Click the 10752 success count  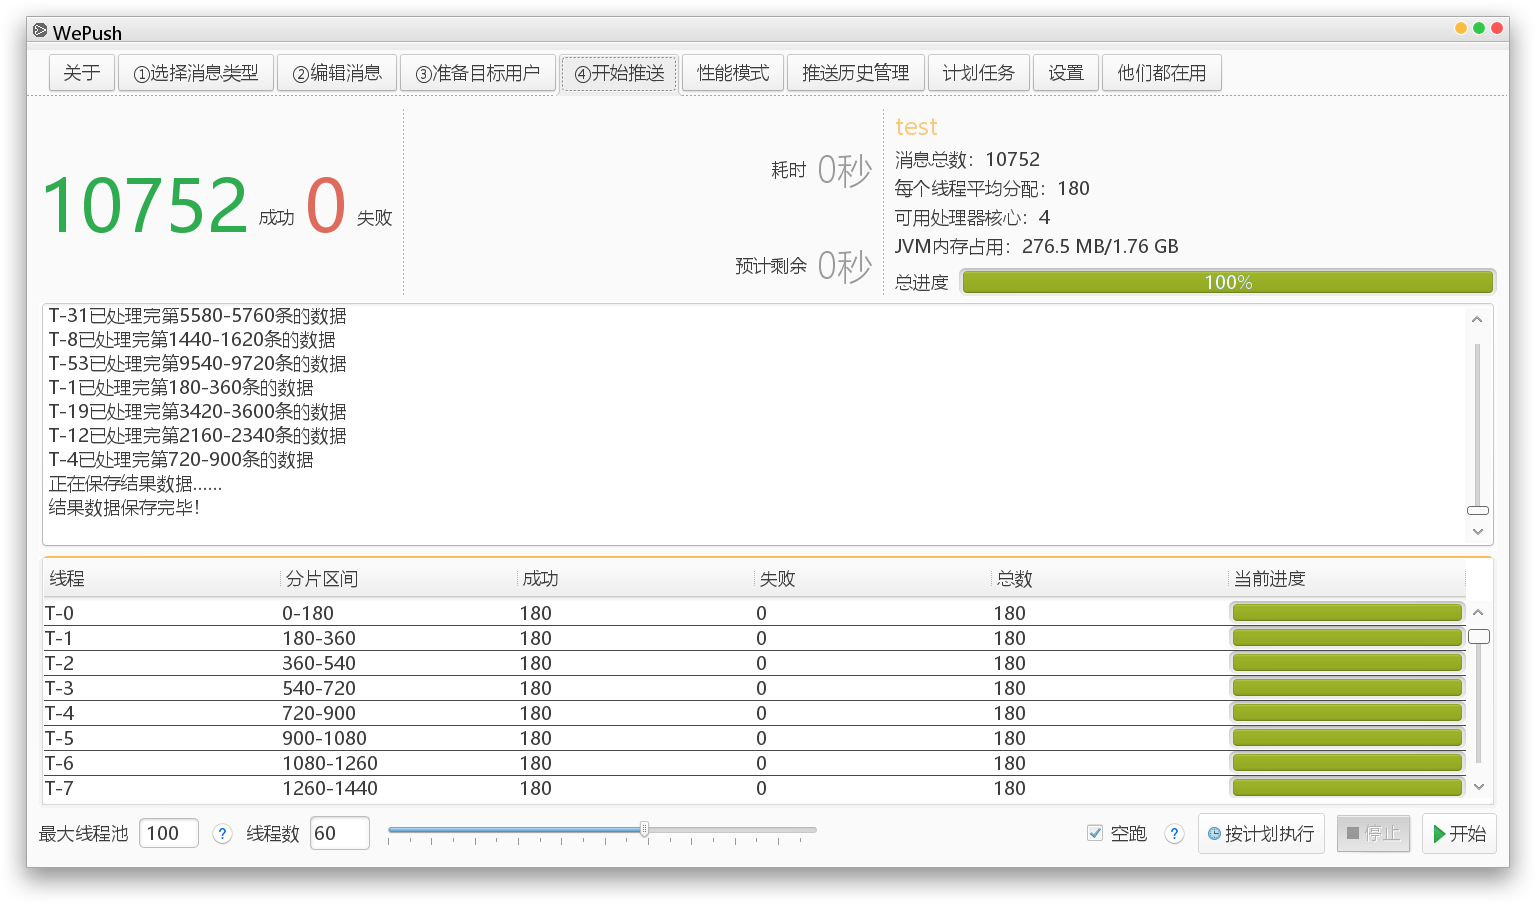(x=145, y=205)
